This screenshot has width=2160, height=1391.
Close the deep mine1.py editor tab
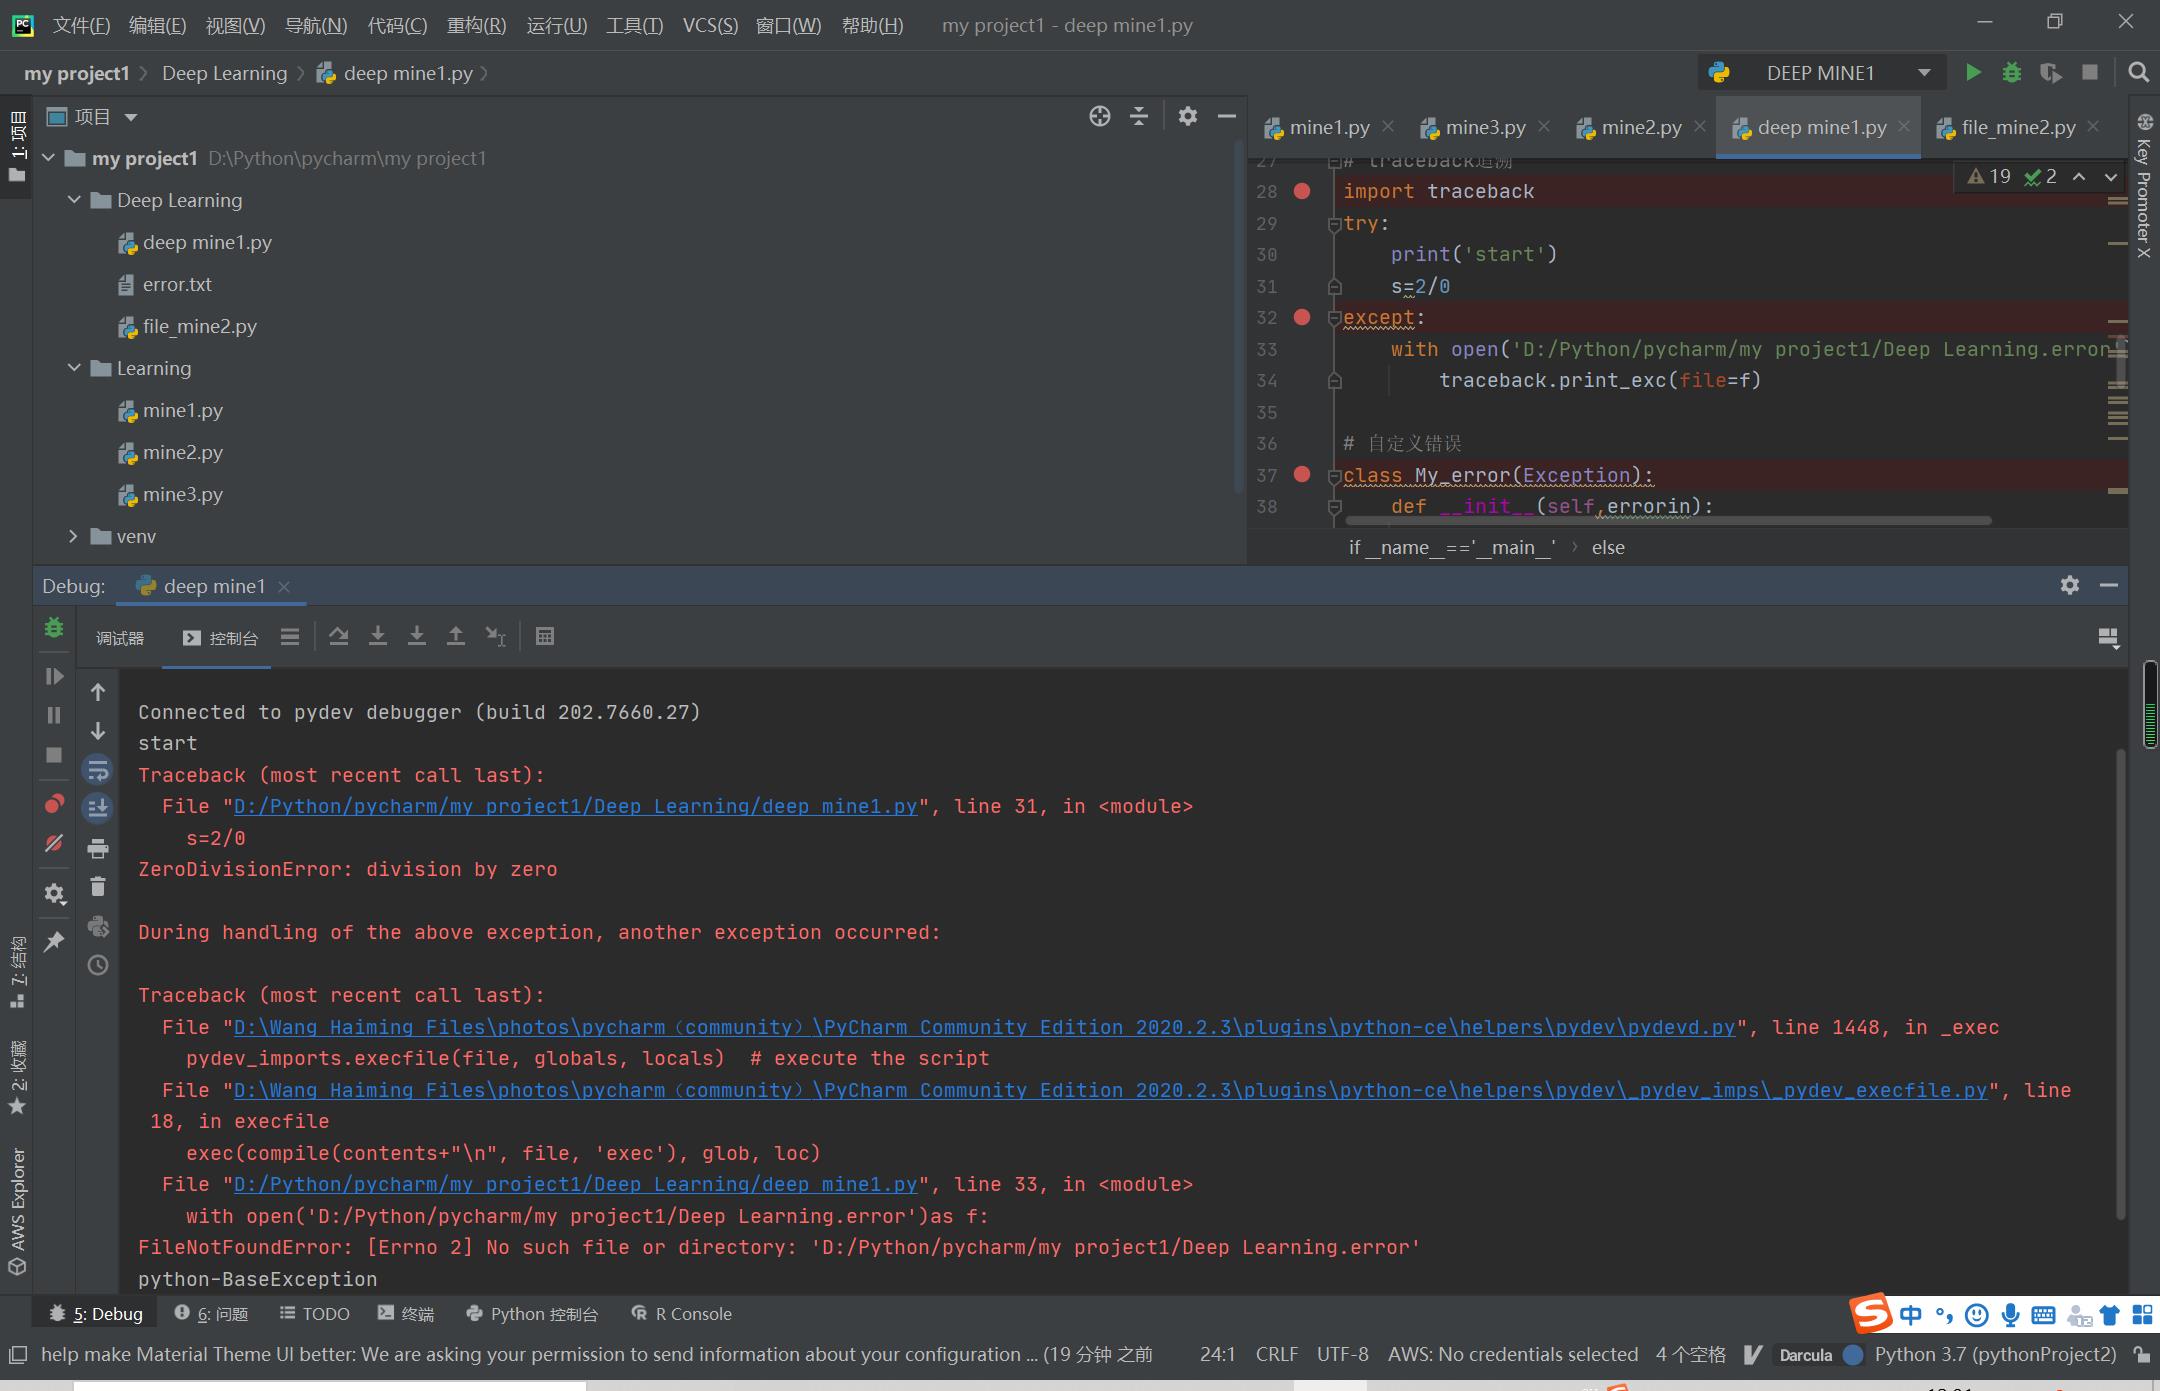click(1904, 126)
